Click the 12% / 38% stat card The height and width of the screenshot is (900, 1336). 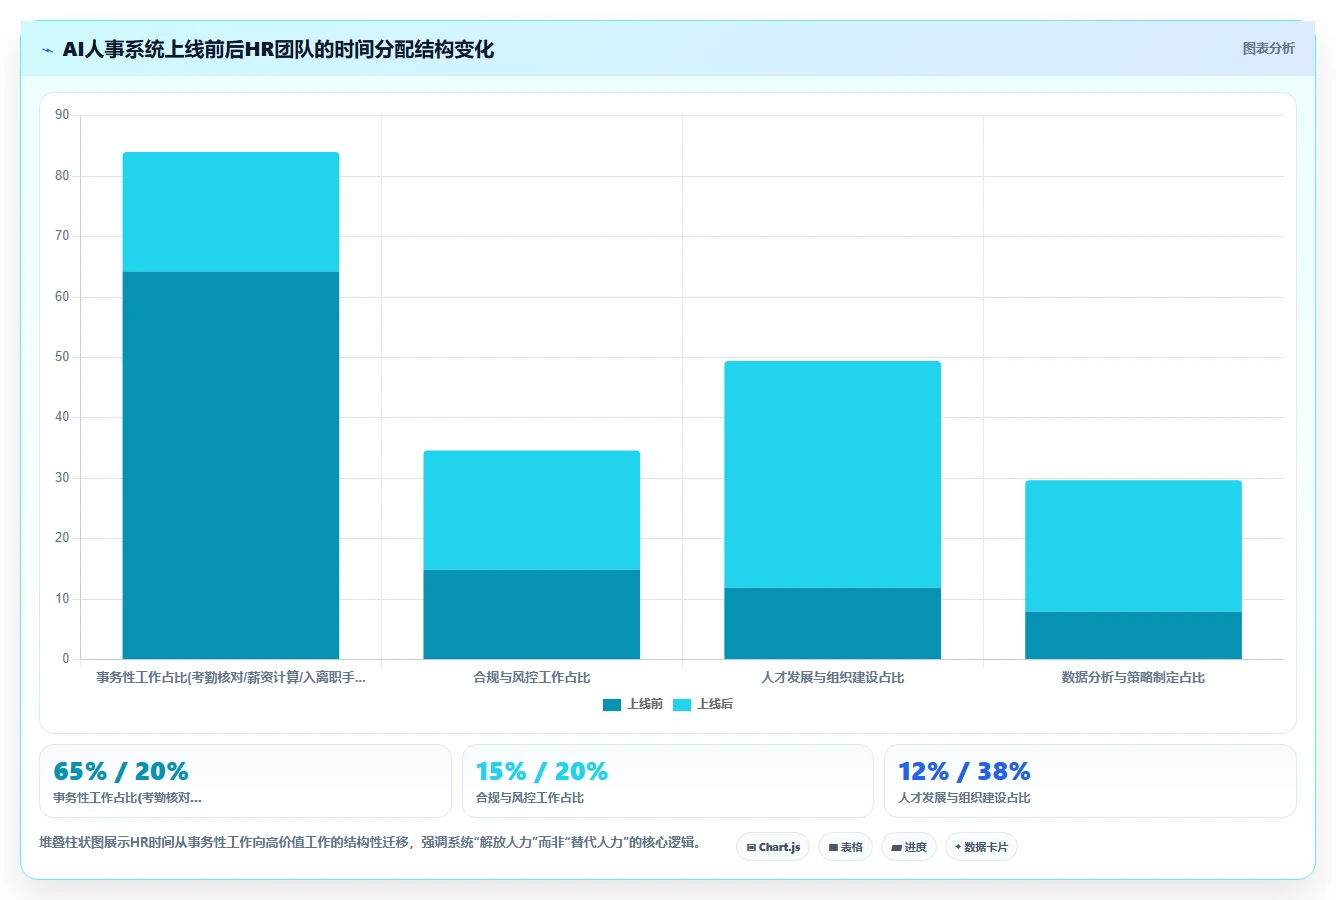pos(1090,781)
